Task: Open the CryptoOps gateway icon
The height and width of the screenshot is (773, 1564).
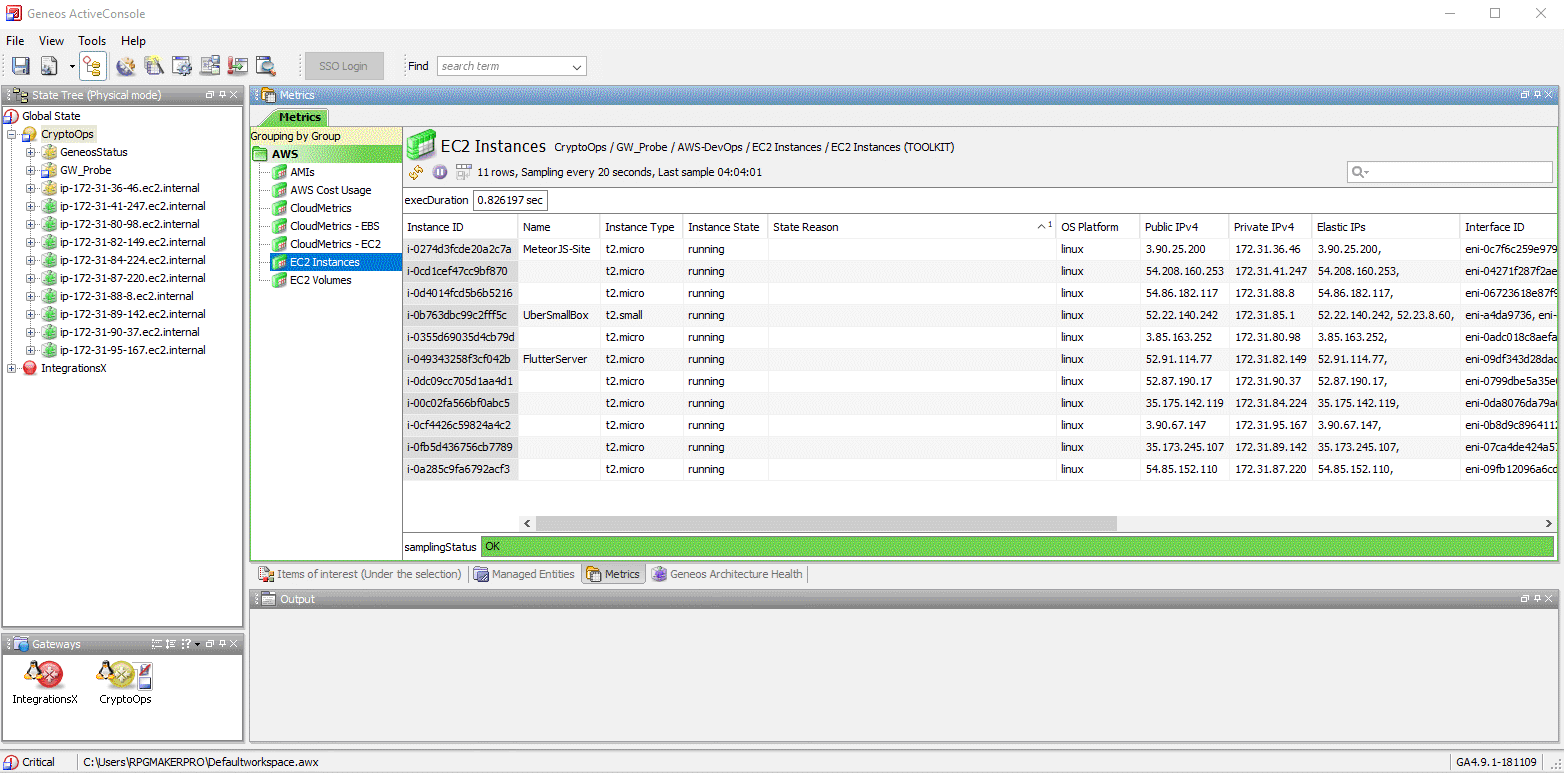Action: pyautogui.click(x=125, y=675)
